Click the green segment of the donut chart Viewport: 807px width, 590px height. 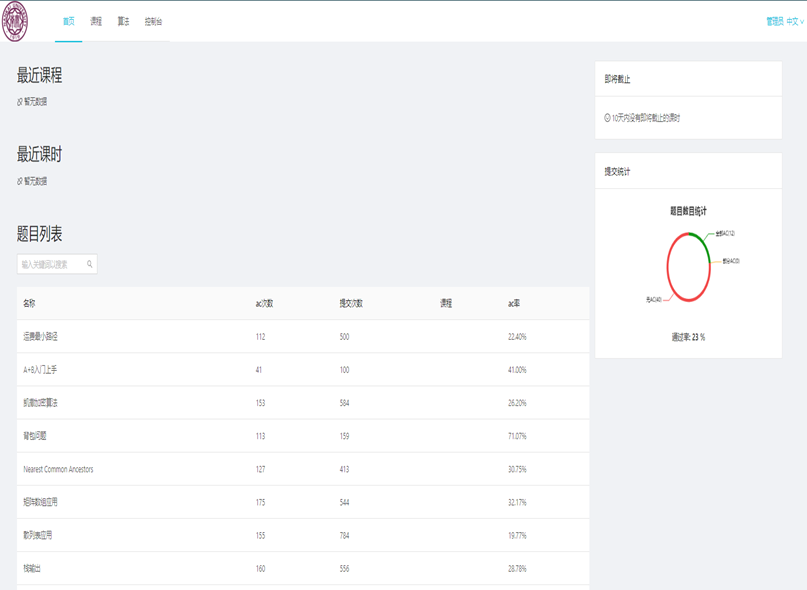pyautogui.click(x=700, y=240)
